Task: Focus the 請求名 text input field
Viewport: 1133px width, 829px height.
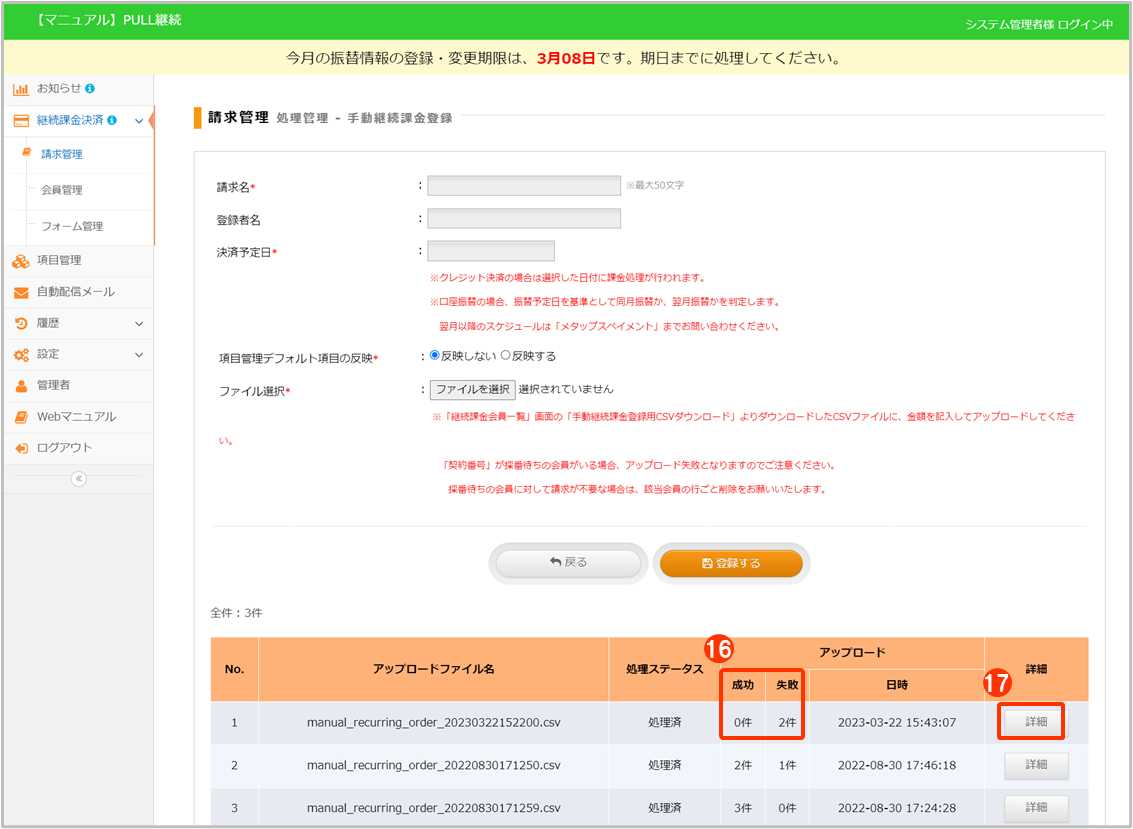Action: (523, 186)
